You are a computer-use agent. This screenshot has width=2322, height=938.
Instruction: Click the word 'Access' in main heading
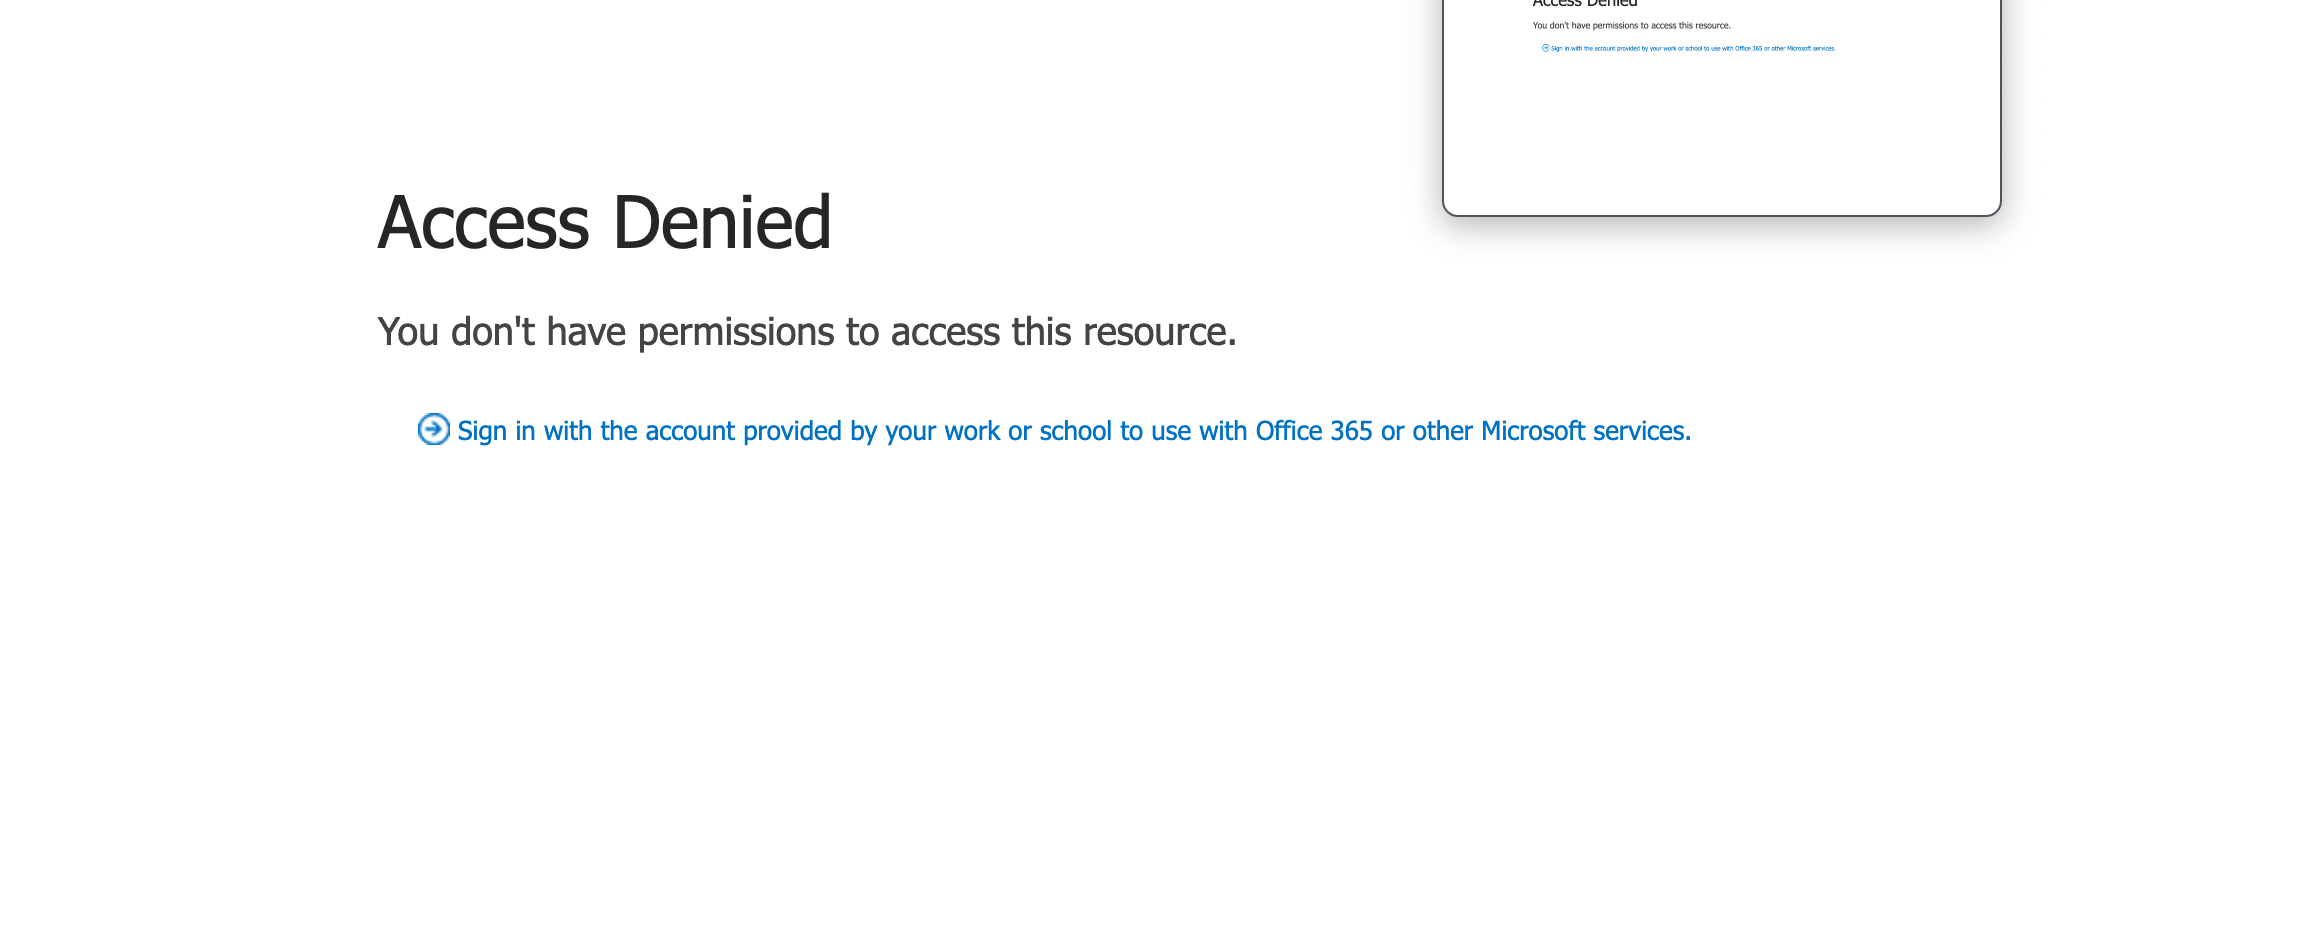click(x=483, y=222)
